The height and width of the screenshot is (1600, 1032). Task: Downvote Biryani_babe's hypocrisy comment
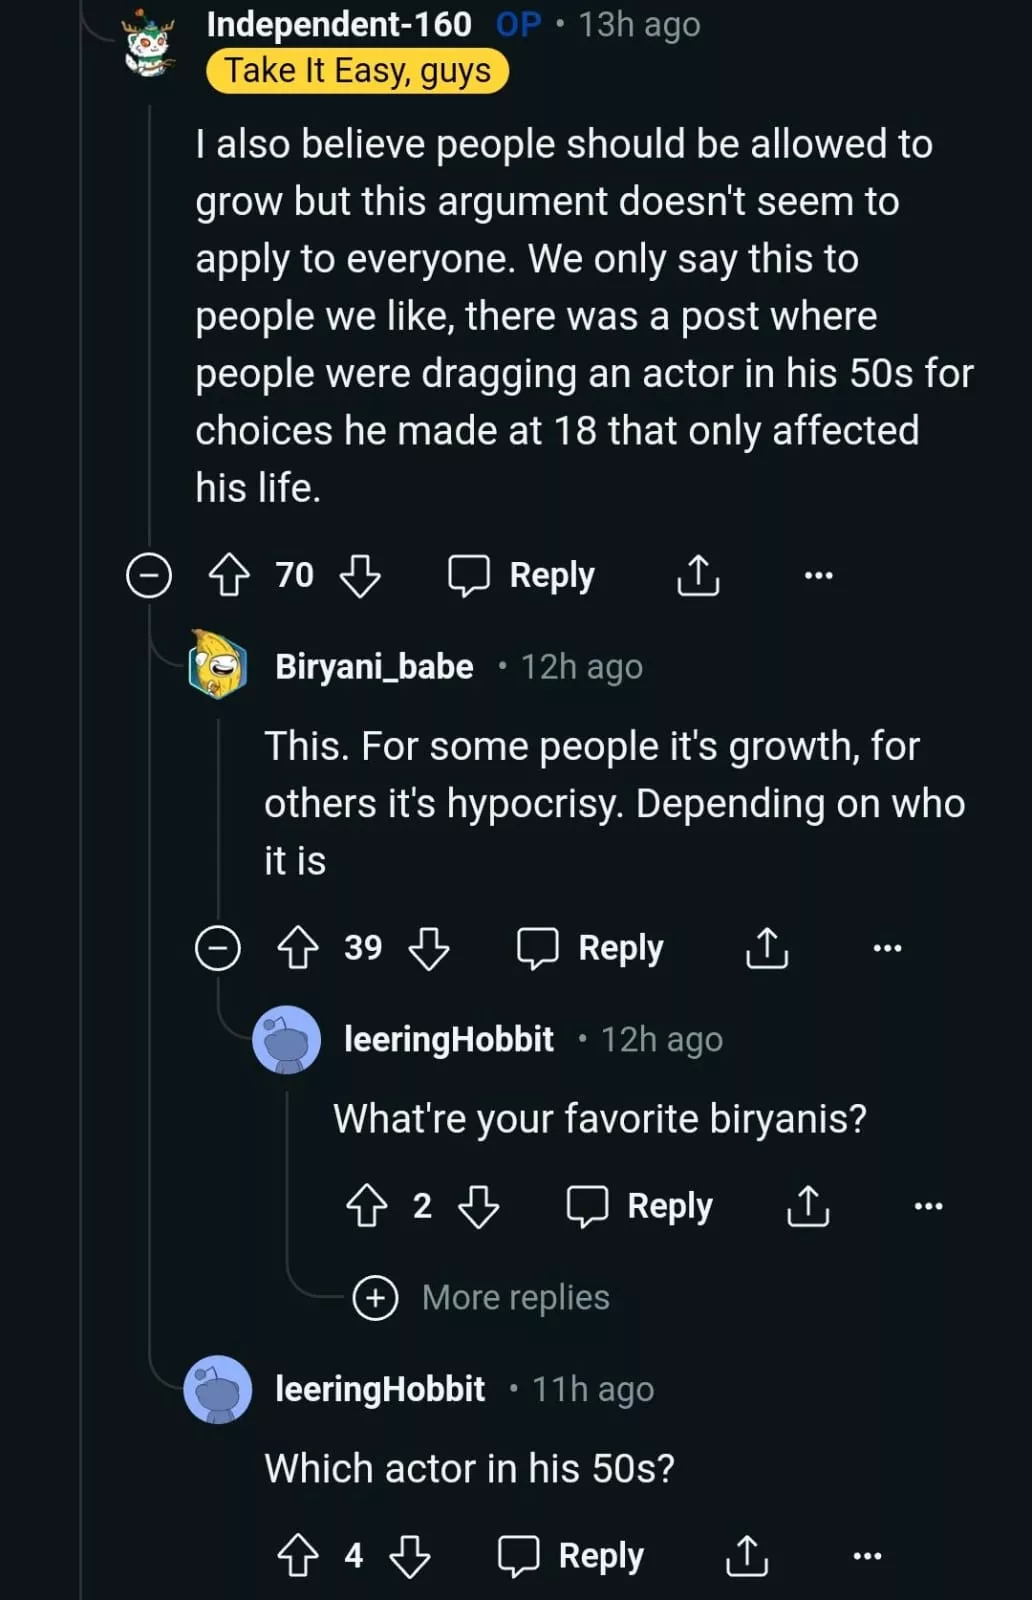coord(429,948)
